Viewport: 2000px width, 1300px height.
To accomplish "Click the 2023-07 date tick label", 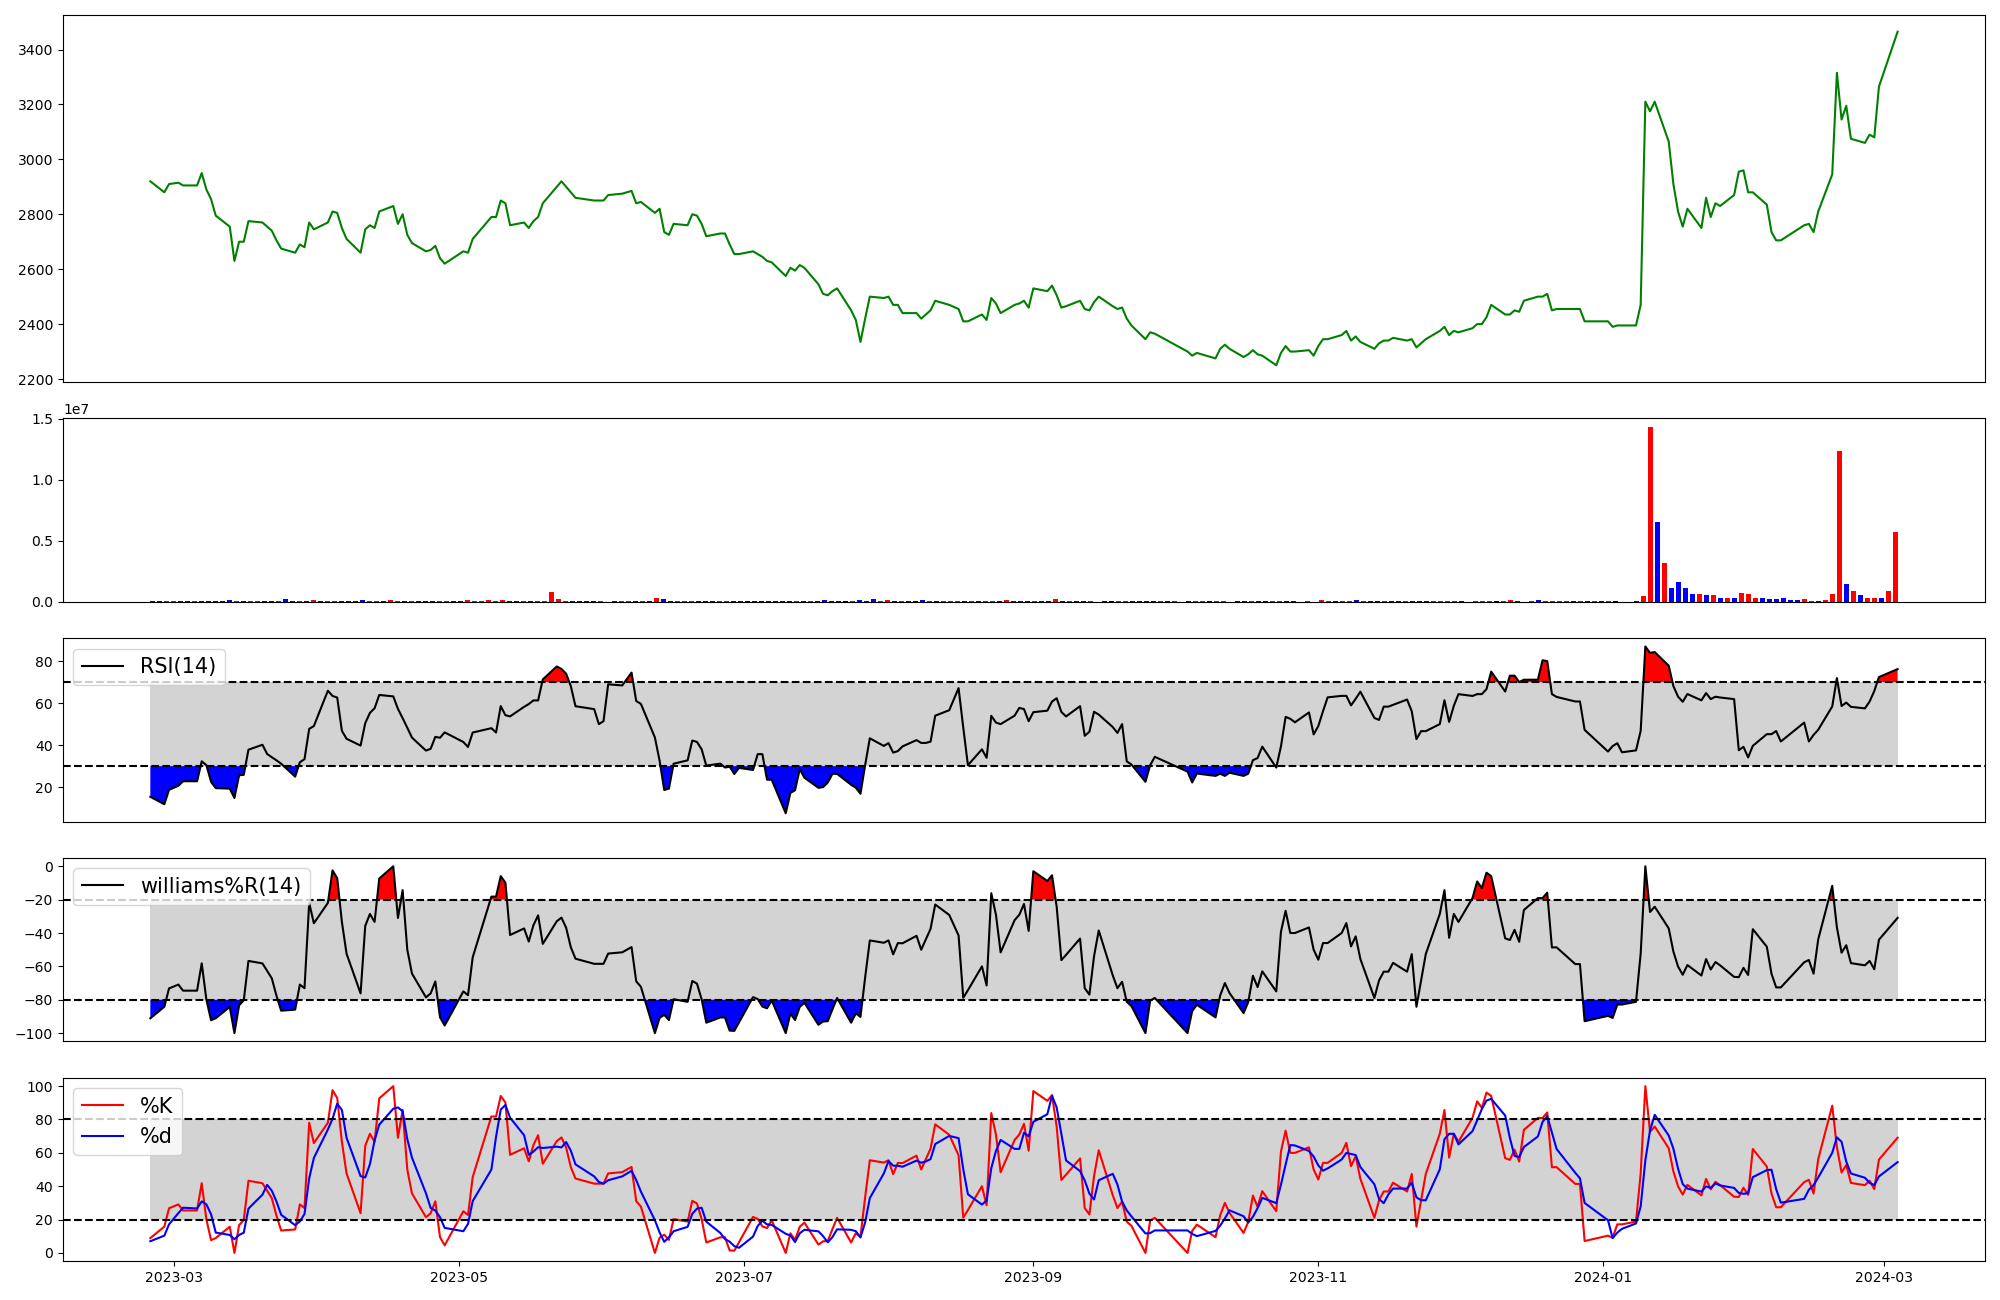I will (744, 1277).
